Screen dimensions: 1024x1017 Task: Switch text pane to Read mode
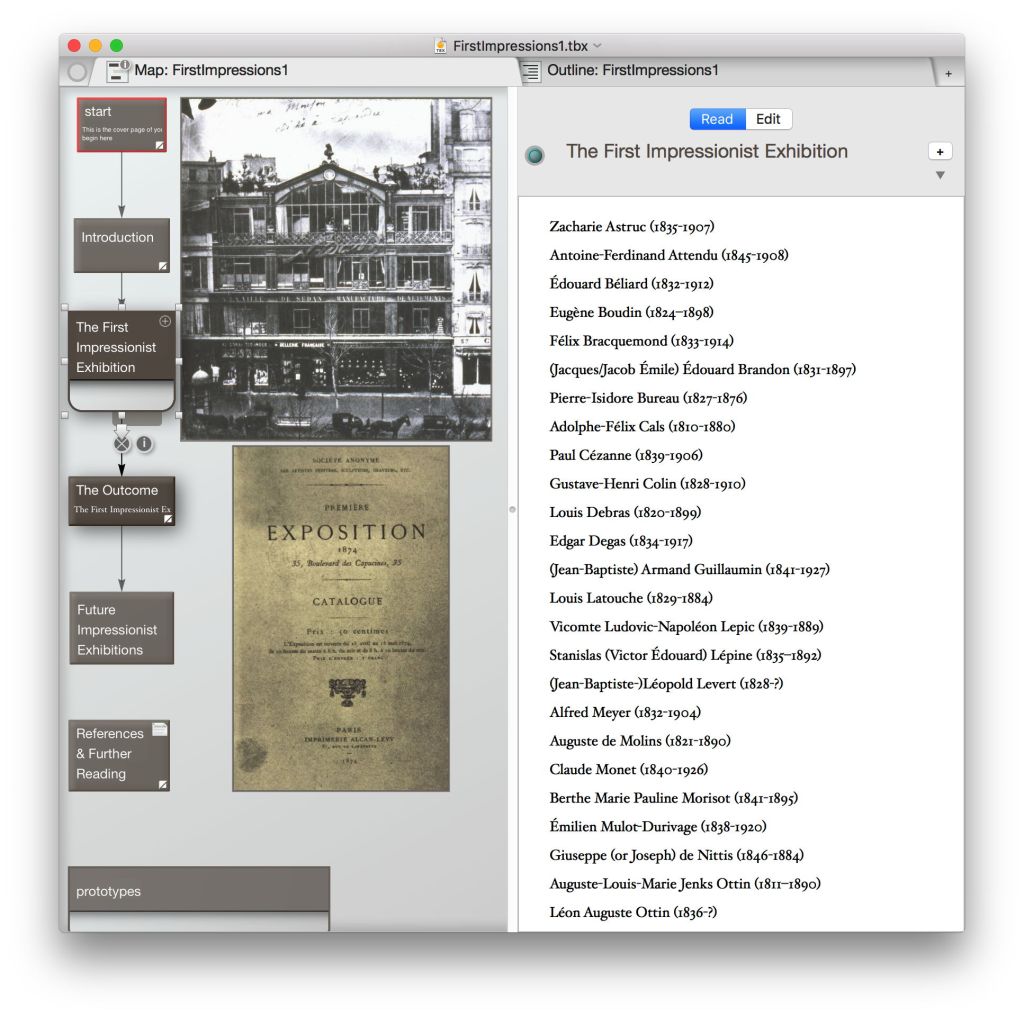point(716,119)
